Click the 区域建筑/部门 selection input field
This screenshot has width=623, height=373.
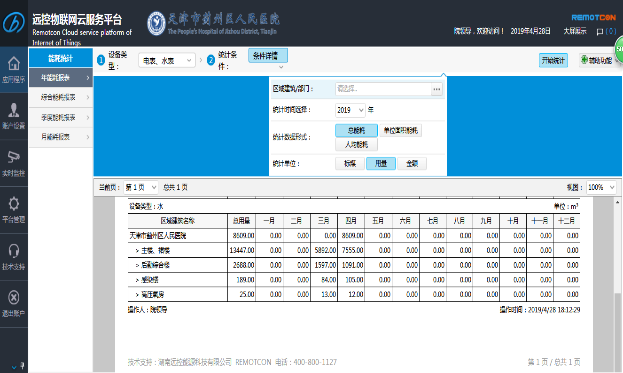383,89
